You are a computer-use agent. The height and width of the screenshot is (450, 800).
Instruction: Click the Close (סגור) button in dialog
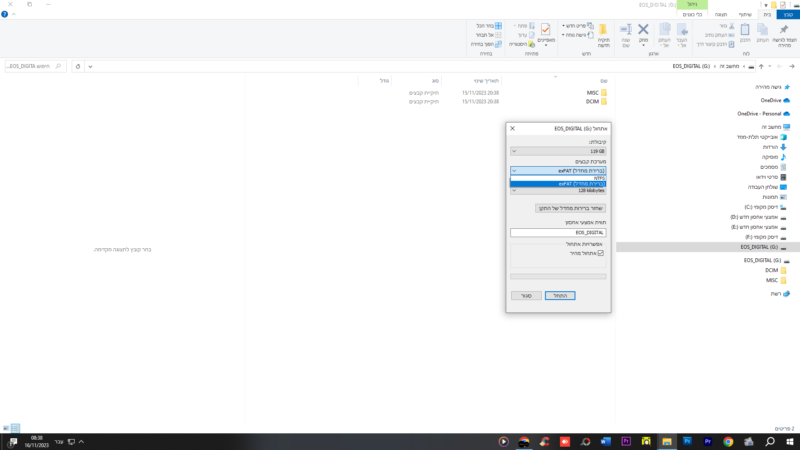coord(526,296)
